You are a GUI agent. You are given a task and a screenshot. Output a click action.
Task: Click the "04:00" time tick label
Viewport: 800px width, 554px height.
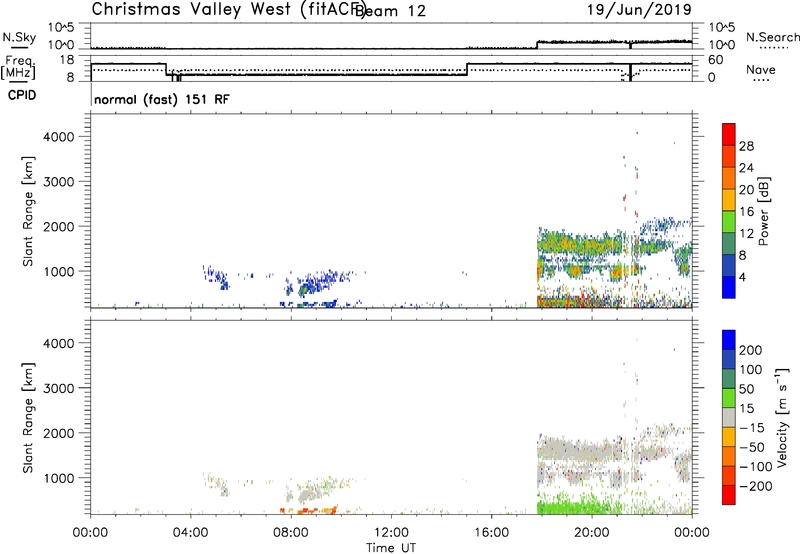coord(190,533)
